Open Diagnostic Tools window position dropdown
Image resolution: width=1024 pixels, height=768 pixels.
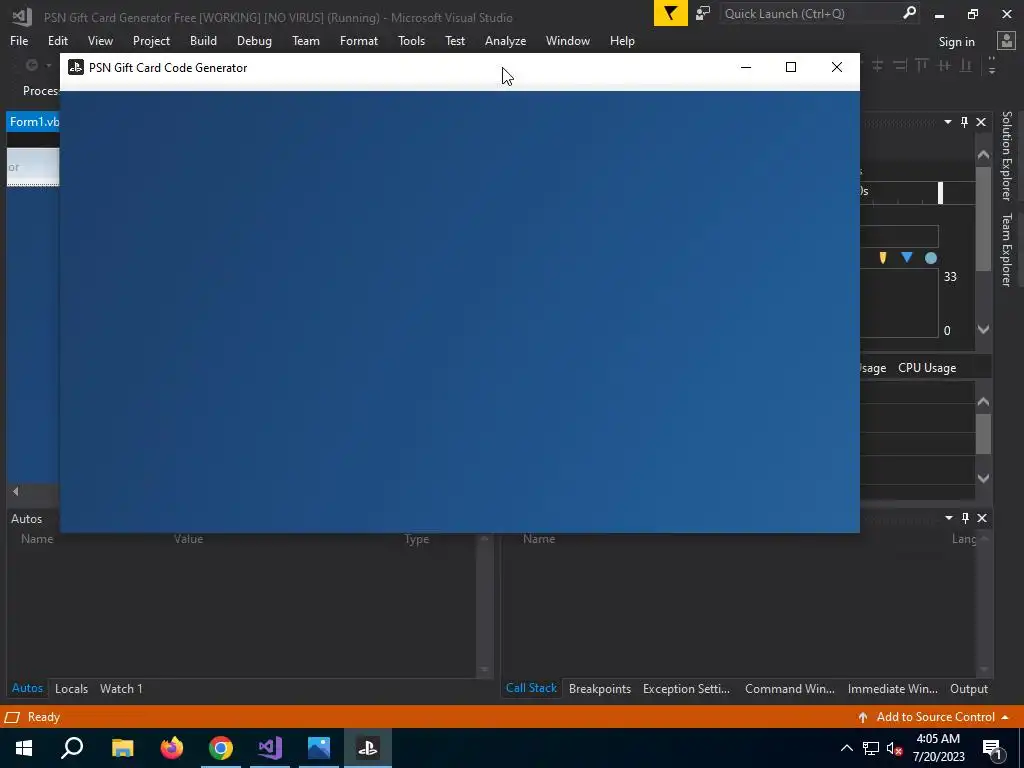coord(948,122)
